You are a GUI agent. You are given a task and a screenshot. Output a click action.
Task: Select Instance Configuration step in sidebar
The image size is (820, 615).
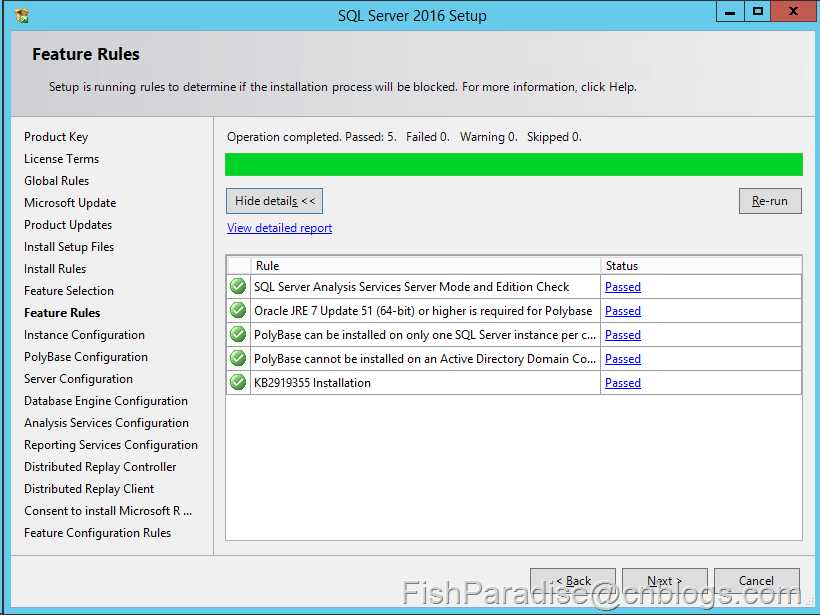pyautogui.click(x=84, y=335)
